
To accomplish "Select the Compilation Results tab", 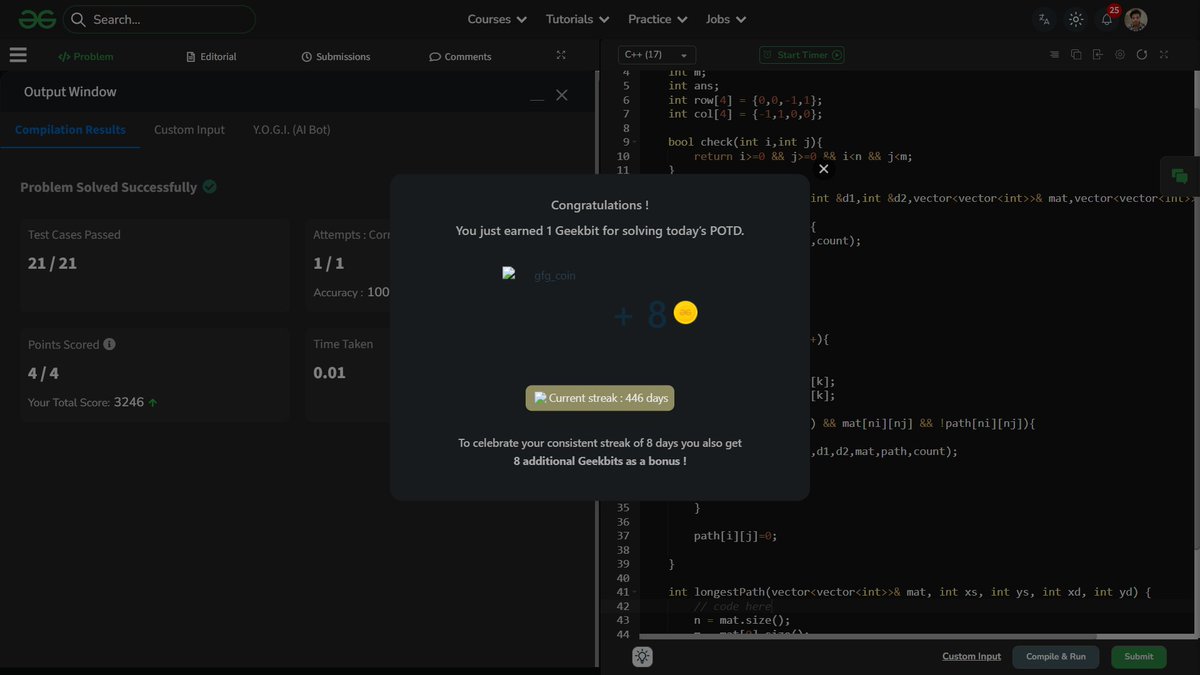I will [x=70, y=130].
